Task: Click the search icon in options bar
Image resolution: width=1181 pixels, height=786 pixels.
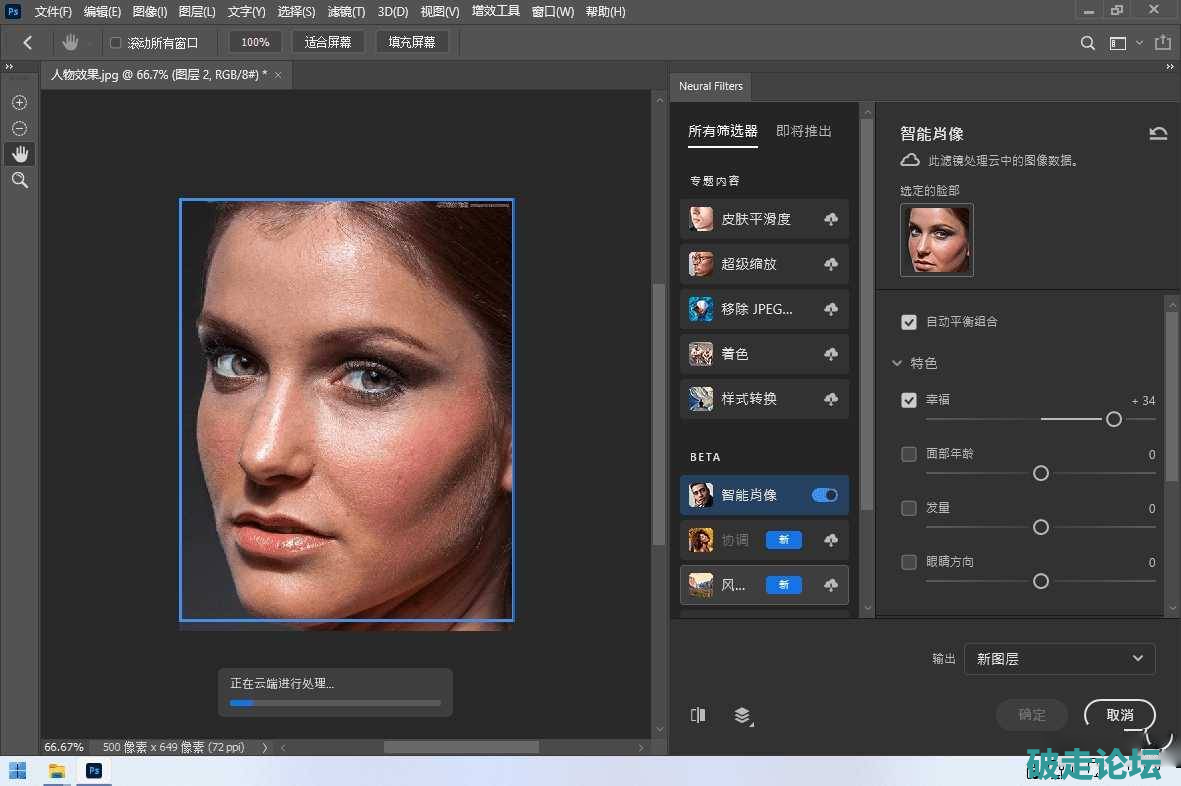Action: coord(1088,43)
